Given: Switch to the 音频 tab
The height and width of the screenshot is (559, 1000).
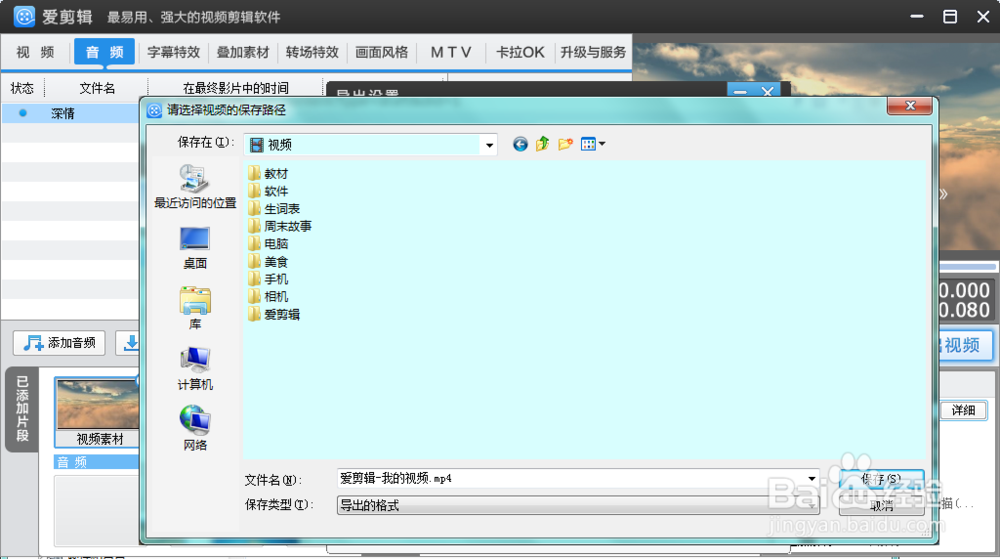Looking at the screenshot, I should point(104,52).
